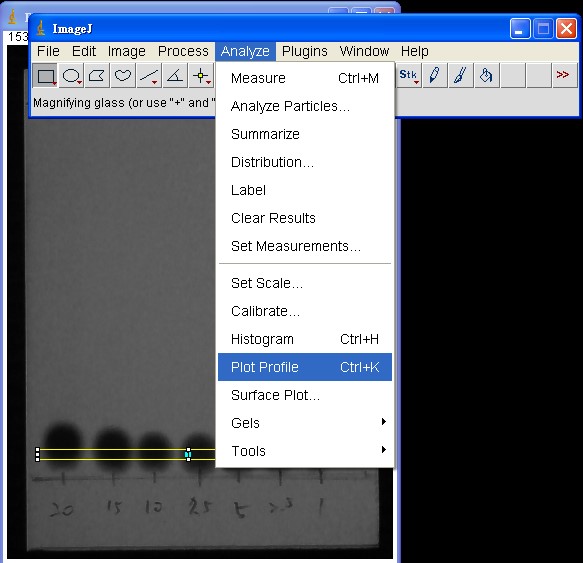
Task: Choose Summarize in the menu
Action: pyautogui.click(x=305, y=134)
